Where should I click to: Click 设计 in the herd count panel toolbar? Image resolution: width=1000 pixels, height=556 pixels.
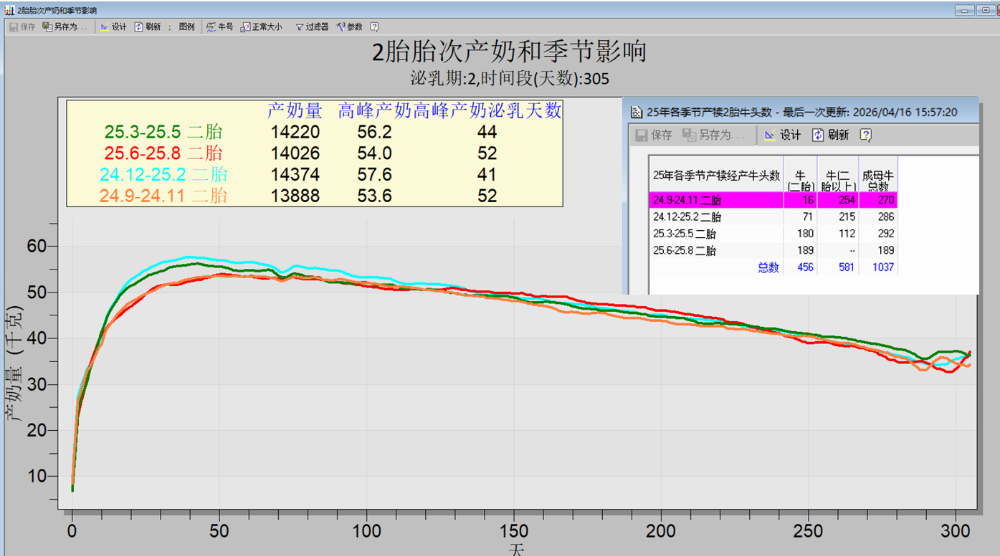[x=783, y=135]
